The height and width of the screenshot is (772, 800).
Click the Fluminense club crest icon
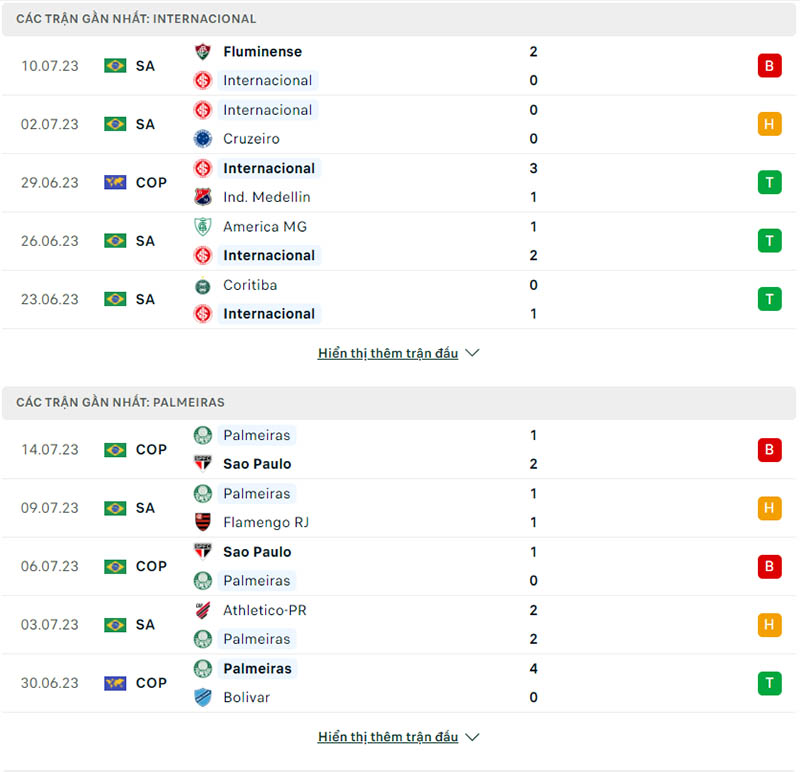pos(203,51)
